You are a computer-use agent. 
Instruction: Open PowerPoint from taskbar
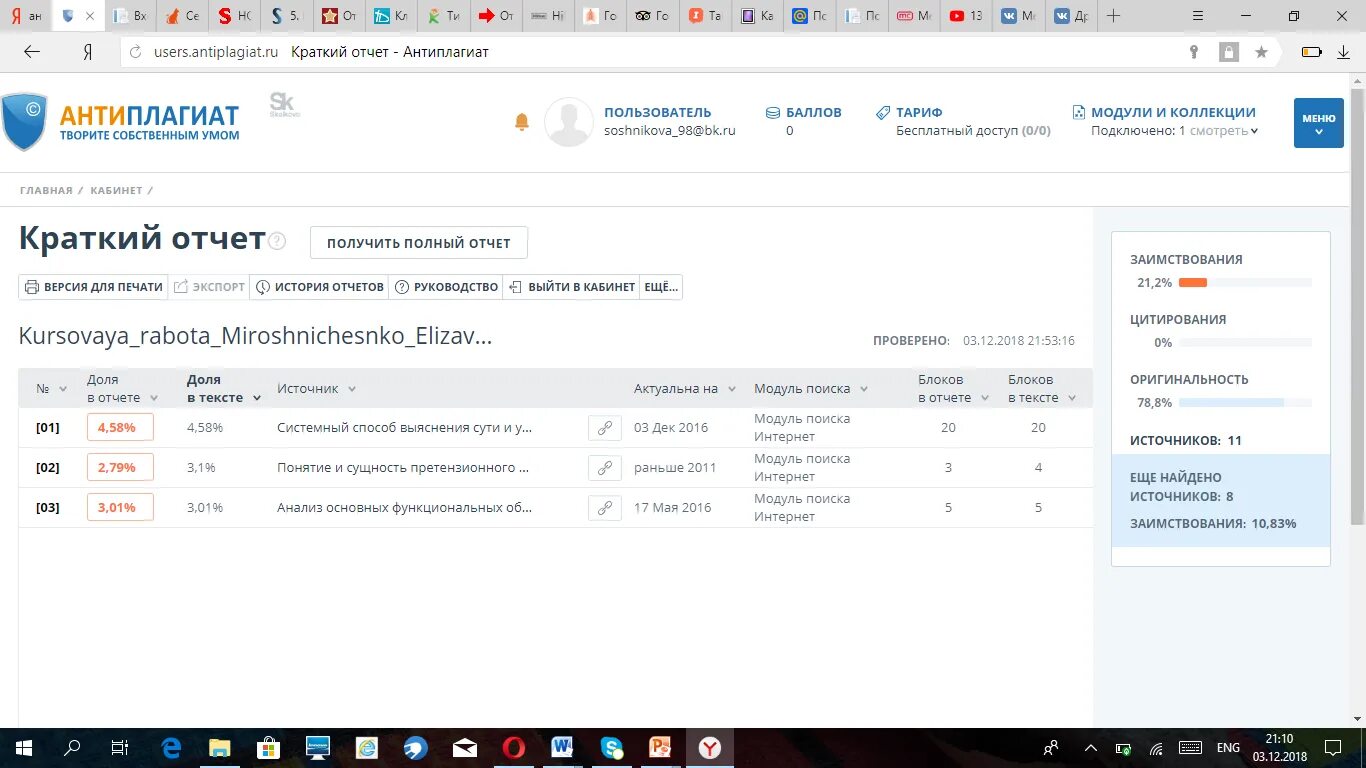point(660,748)
